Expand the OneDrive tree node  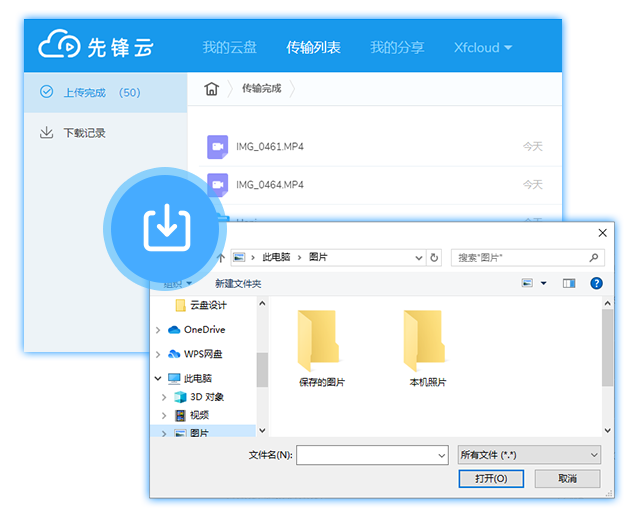158,330
